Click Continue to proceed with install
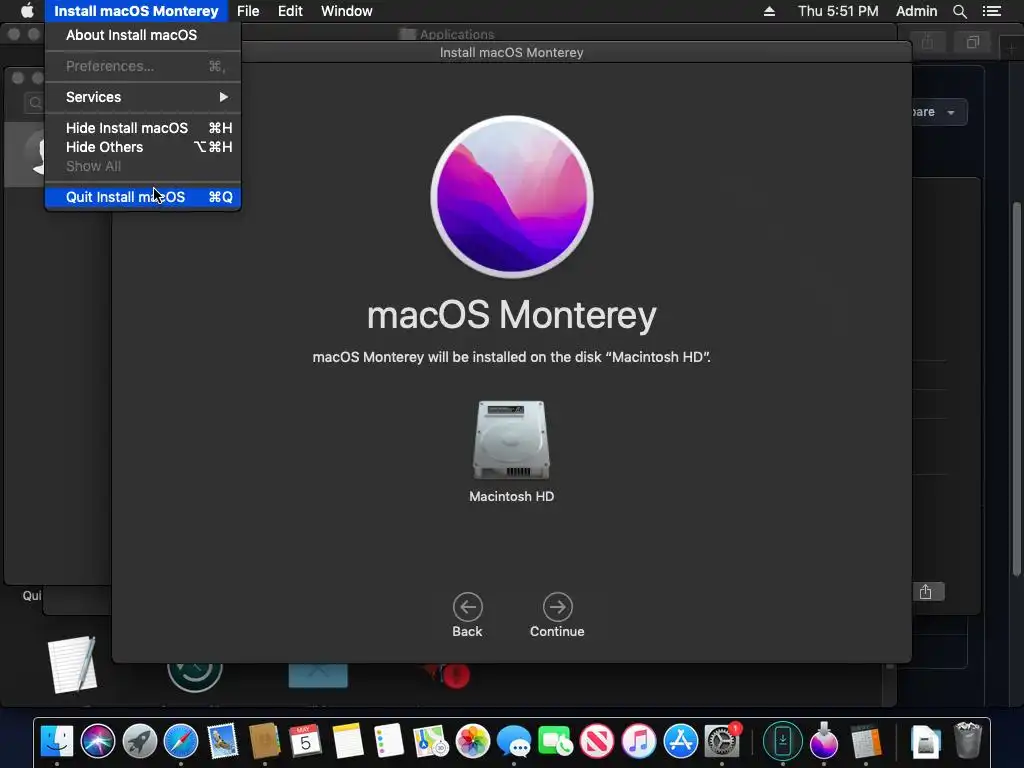The width and height of the screenshot is (1024, 768). tap(557, 615)
